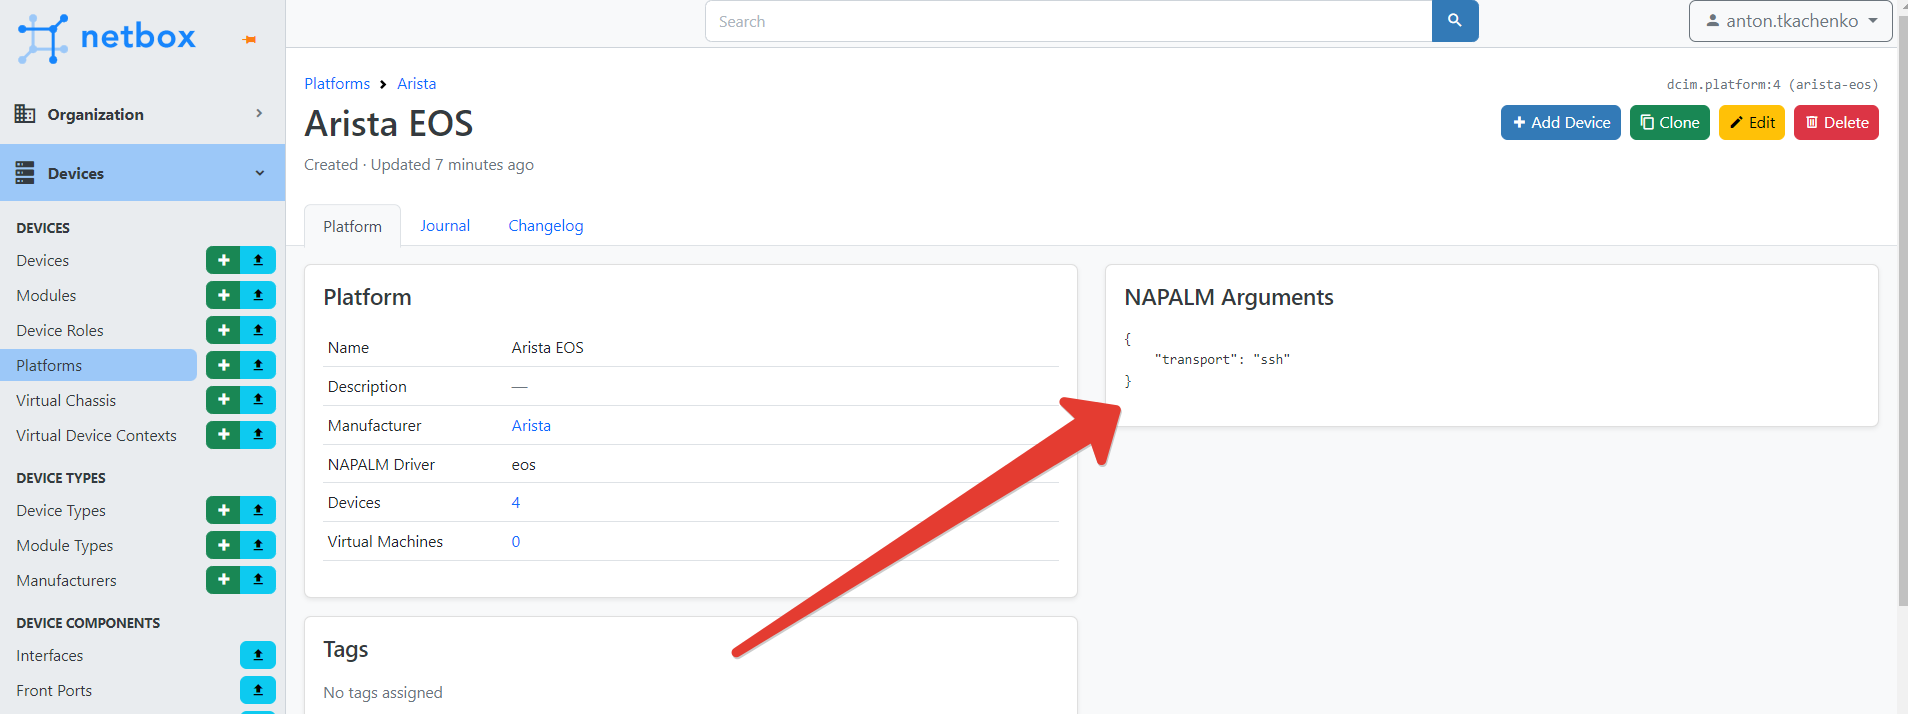1908x714 pixels.
Task: Open Interfaces in the sidebar
Action: tap(50, 655)
